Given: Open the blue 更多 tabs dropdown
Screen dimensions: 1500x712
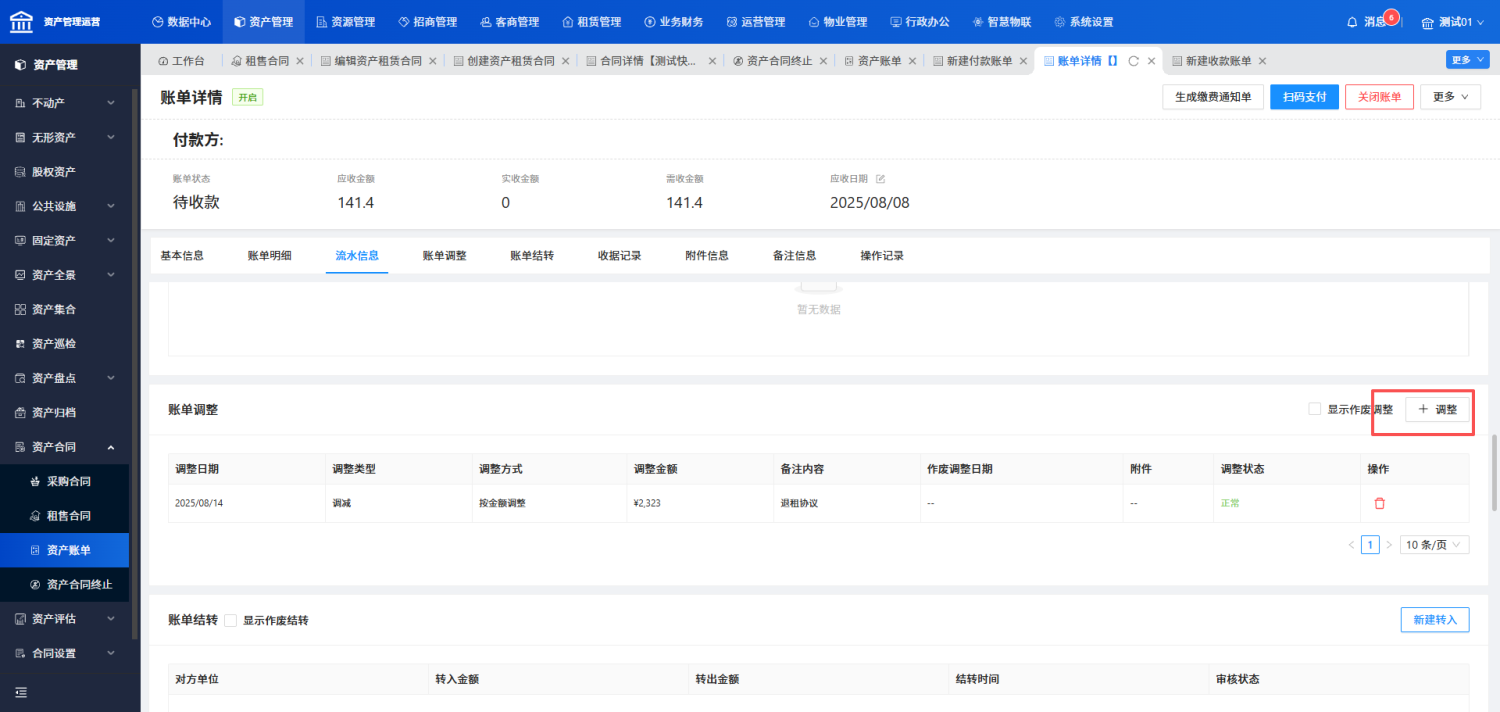Looking at the screenshot, I should (1467, 60).
